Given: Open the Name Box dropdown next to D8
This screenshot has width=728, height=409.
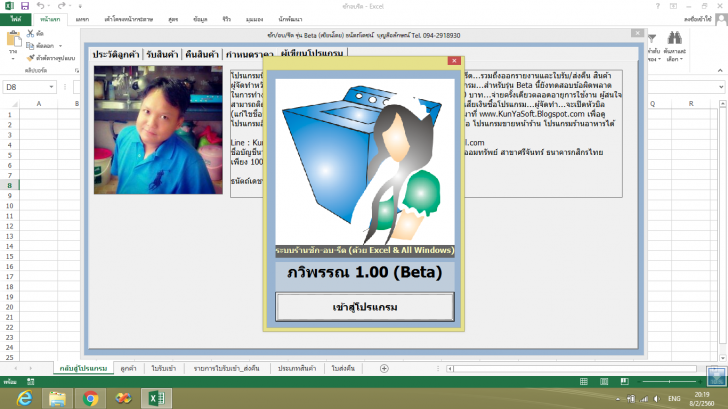Looking at the screenshot, I should (51, 87).
